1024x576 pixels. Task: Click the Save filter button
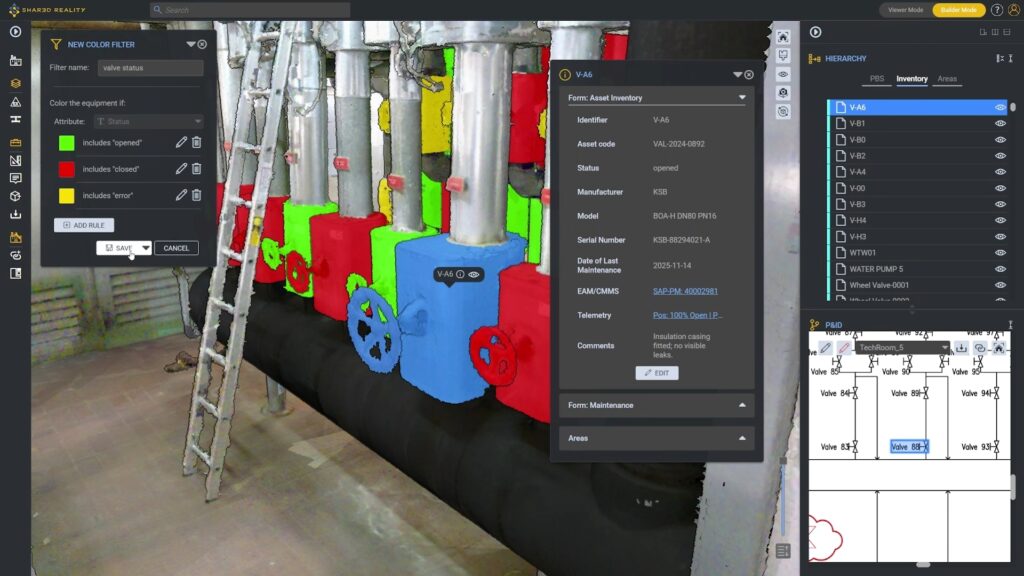coord(118,248)
